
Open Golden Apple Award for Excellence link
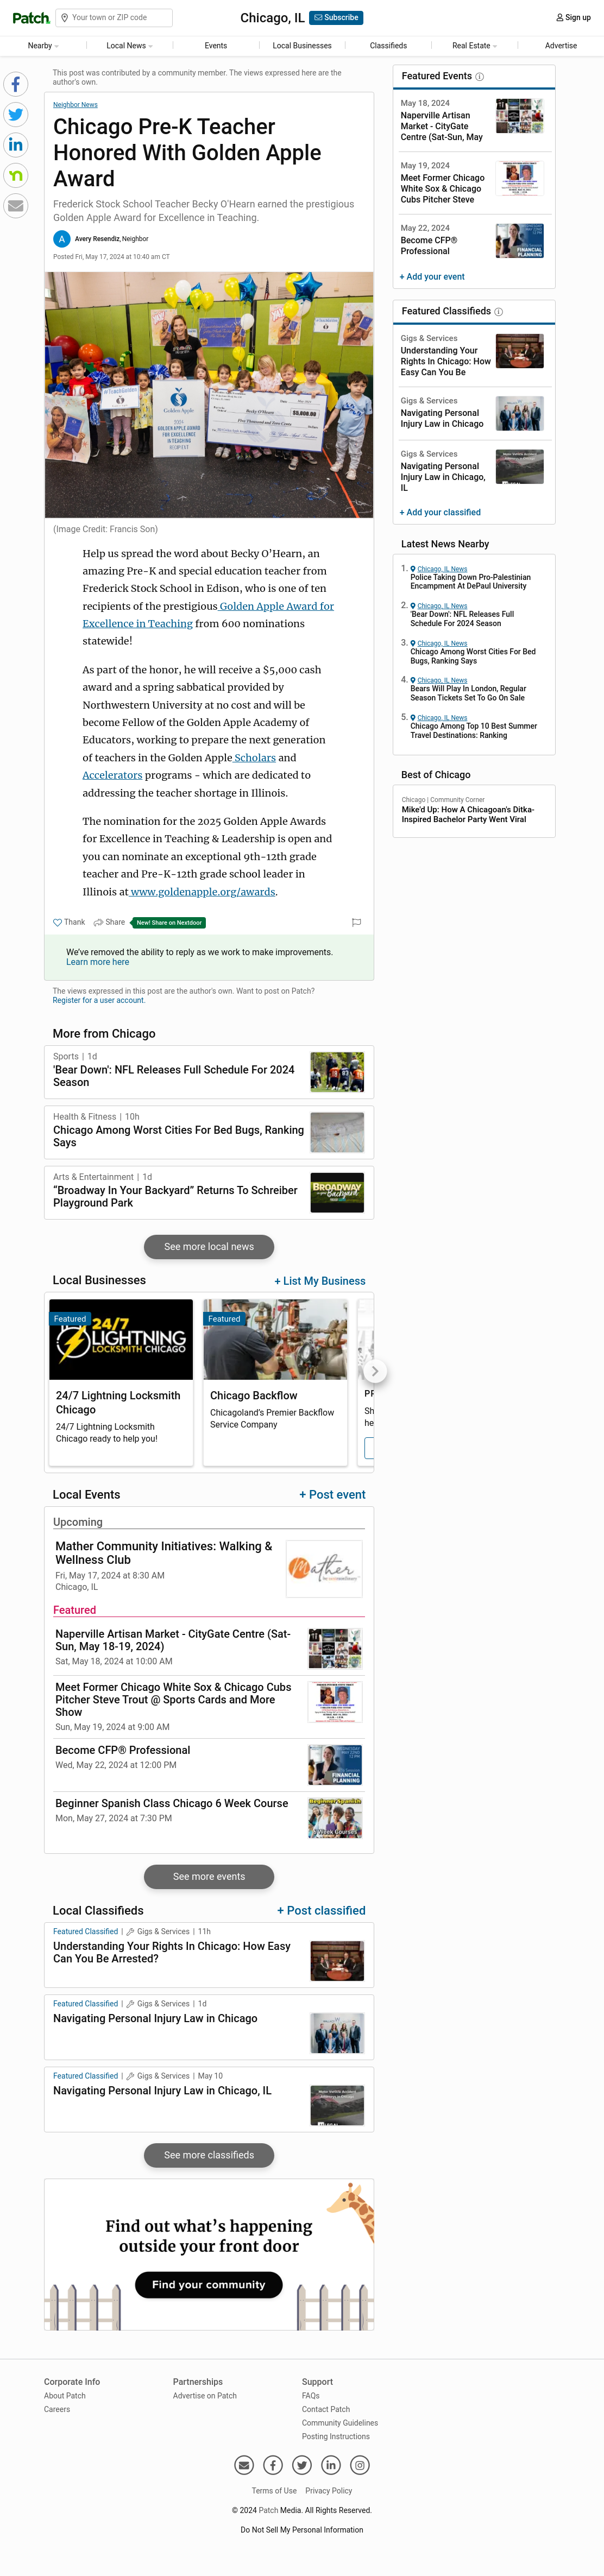point(208,615)
